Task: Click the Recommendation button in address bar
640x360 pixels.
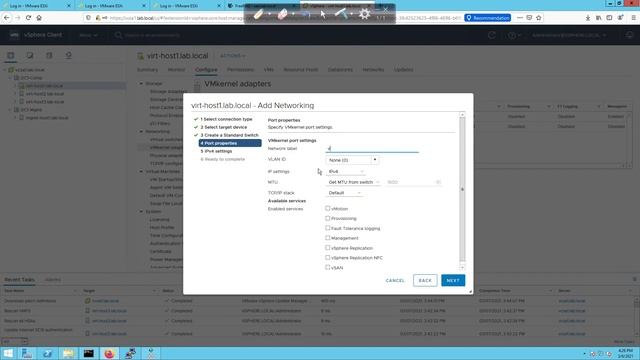Action: pos(488,18)
